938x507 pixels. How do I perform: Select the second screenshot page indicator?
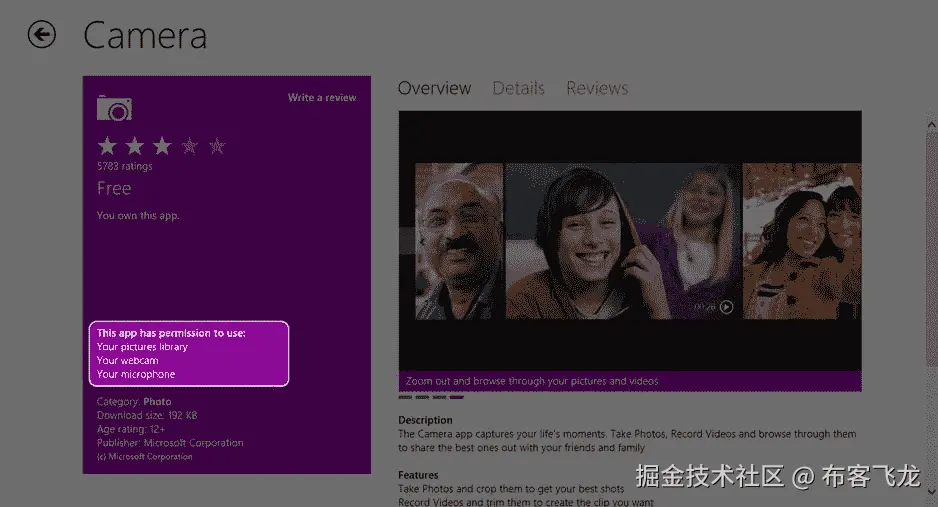[x=422, y=397]
